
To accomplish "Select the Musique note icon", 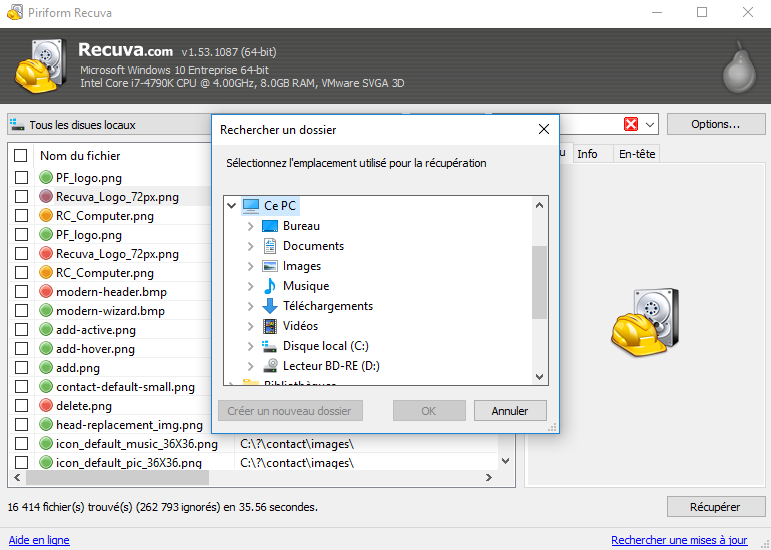I will click(x=269, y=286).
